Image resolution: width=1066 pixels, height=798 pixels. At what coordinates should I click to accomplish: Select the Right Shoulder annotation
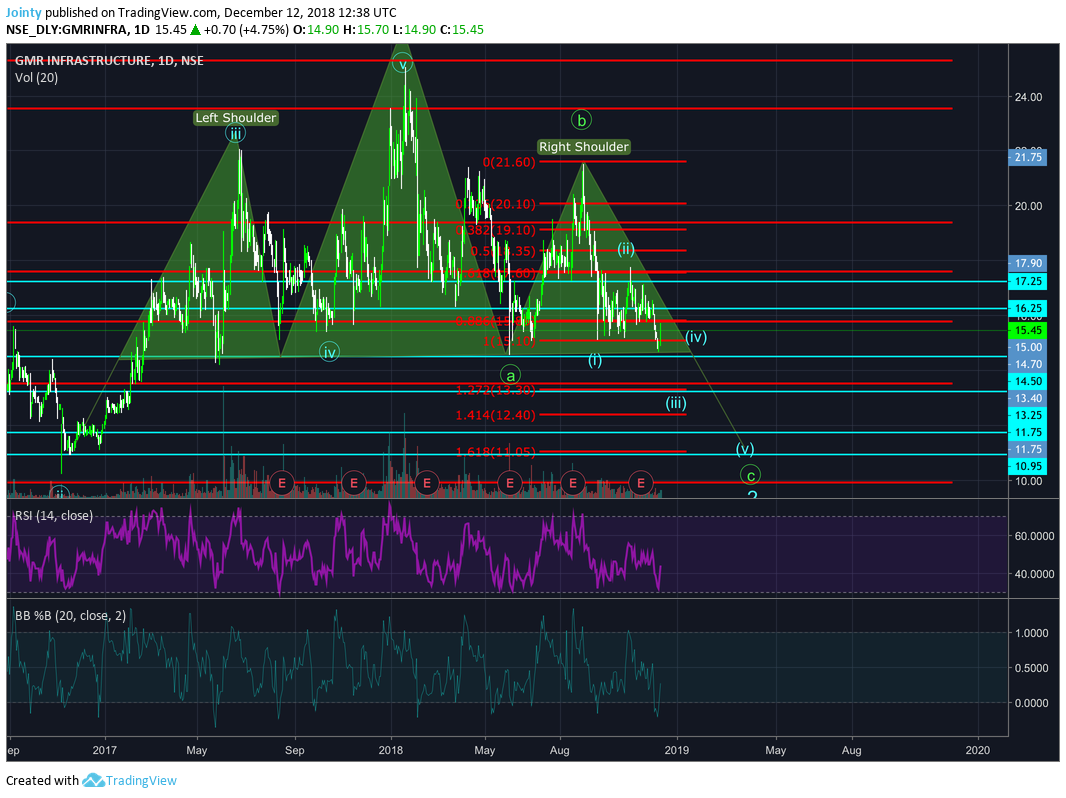point(583,147)
